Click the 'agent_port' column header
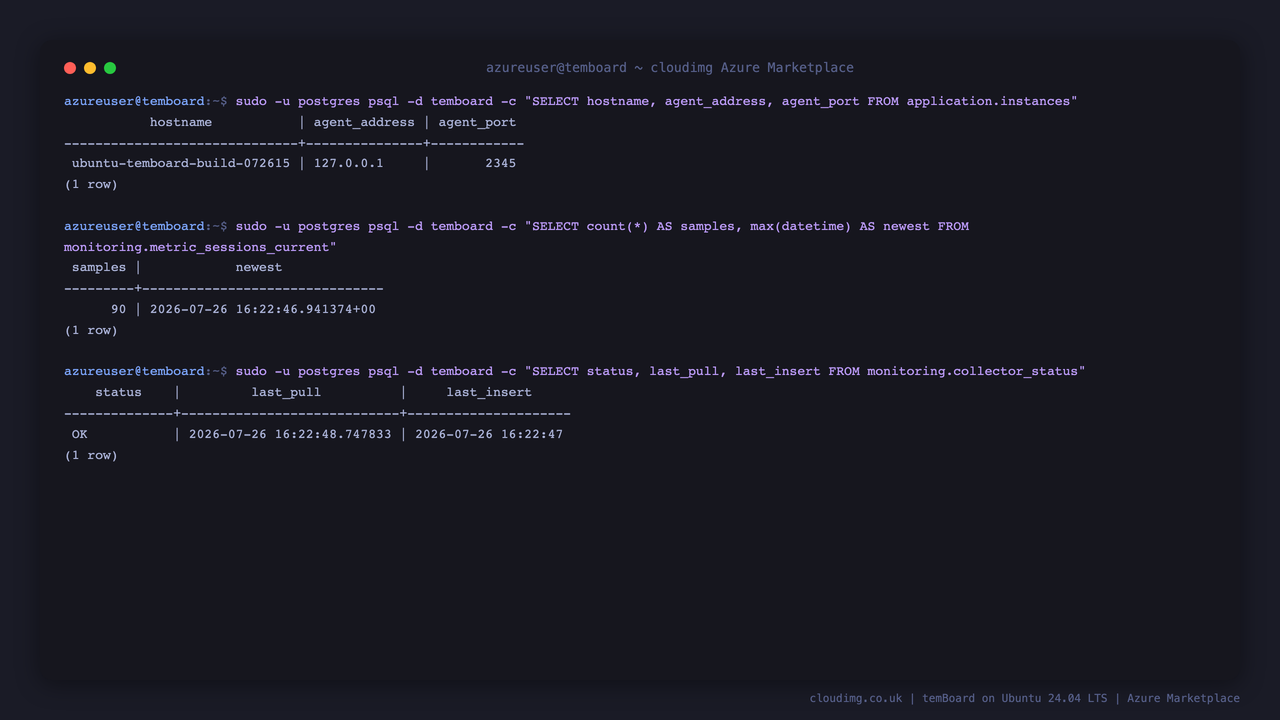This screenshot has width=1280, height=720. (477, 122)
